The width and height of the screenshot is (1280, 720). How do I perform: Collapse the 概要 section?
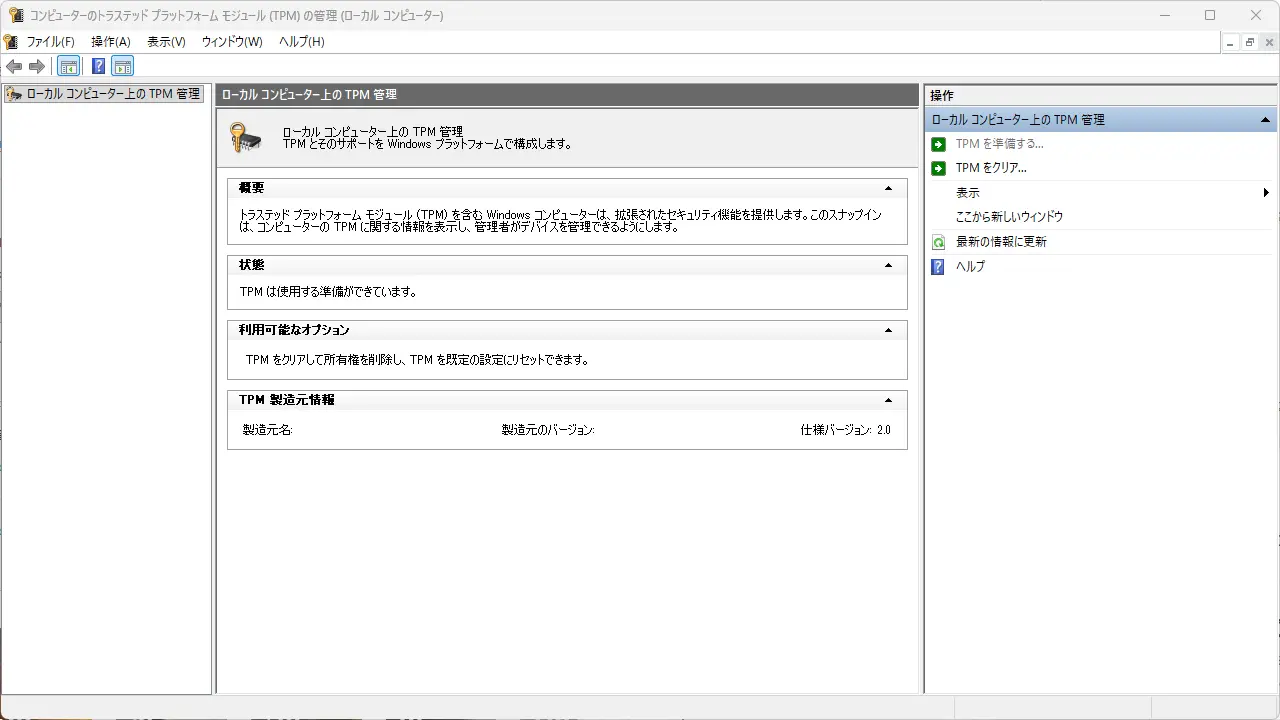pos(888,188)
